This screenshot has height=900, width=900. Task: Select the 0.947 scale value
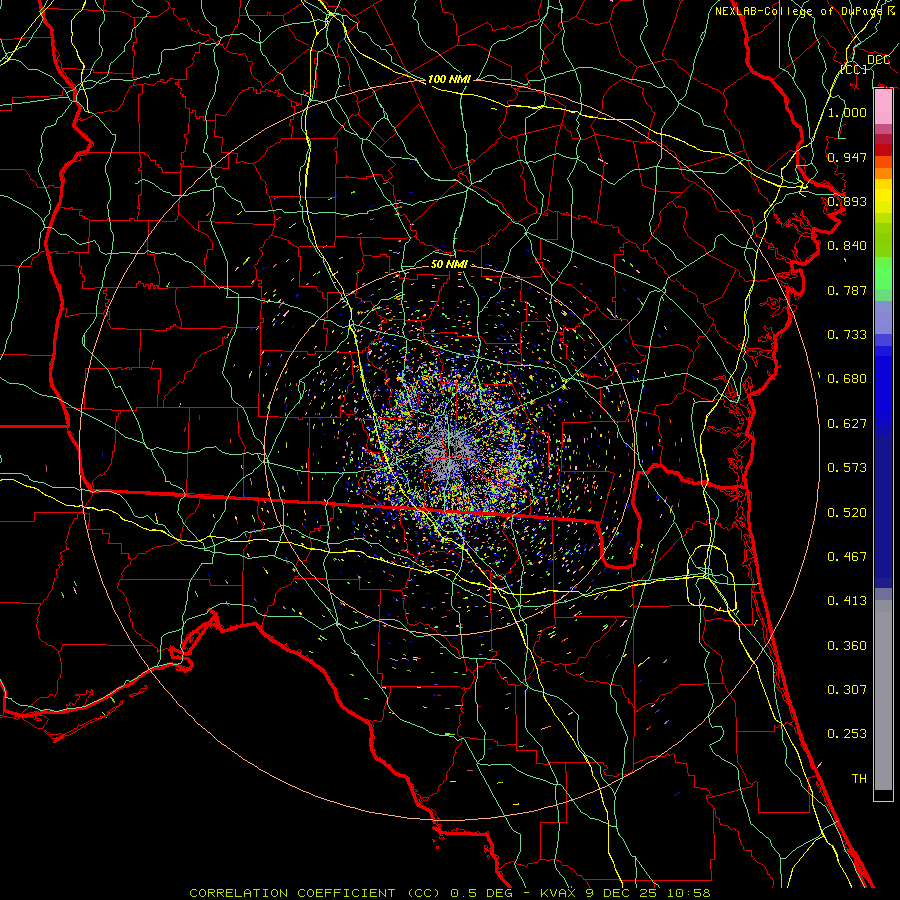pyautogui.click(x=847, y=157)
